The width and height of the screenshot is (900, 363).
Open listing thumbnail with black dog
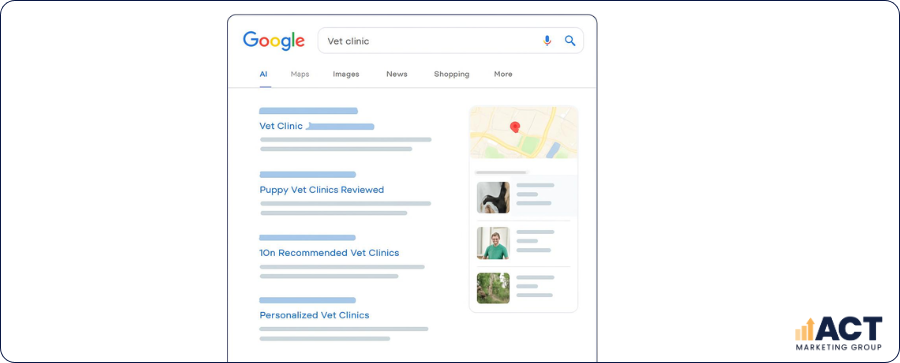(493, 198)
